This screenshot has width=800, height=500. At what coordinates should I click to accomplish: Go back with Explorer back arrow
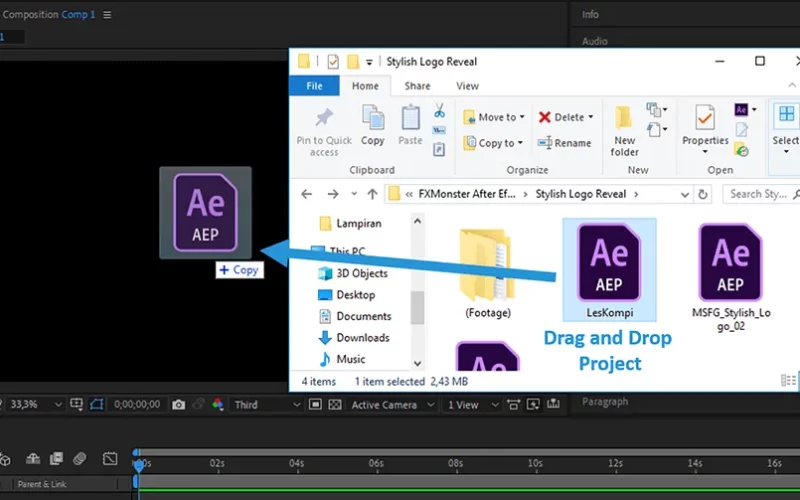click(307, 194)
